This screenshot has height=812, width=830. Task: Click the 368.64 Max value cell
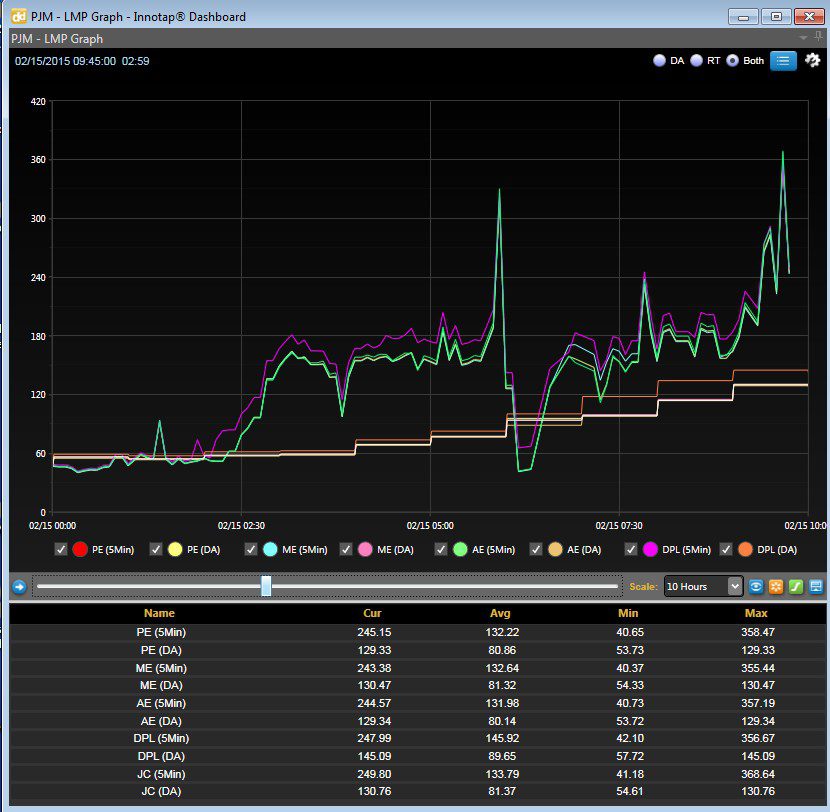tap(758, 774)
